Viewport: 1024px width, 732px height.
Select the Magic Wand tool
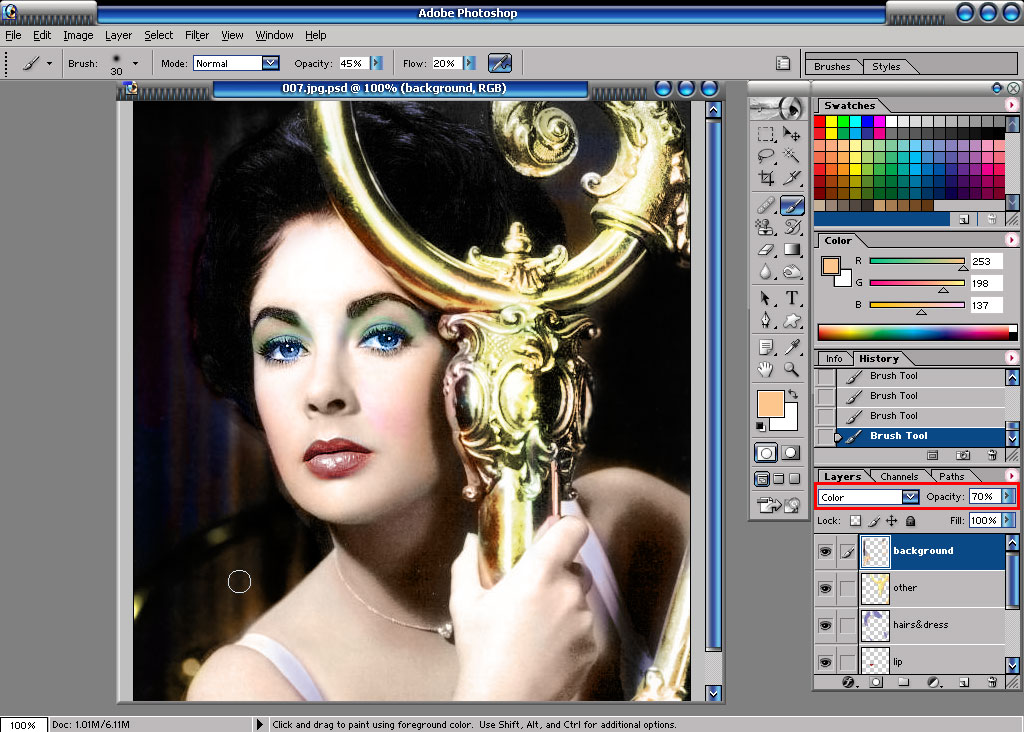(792, 155)
